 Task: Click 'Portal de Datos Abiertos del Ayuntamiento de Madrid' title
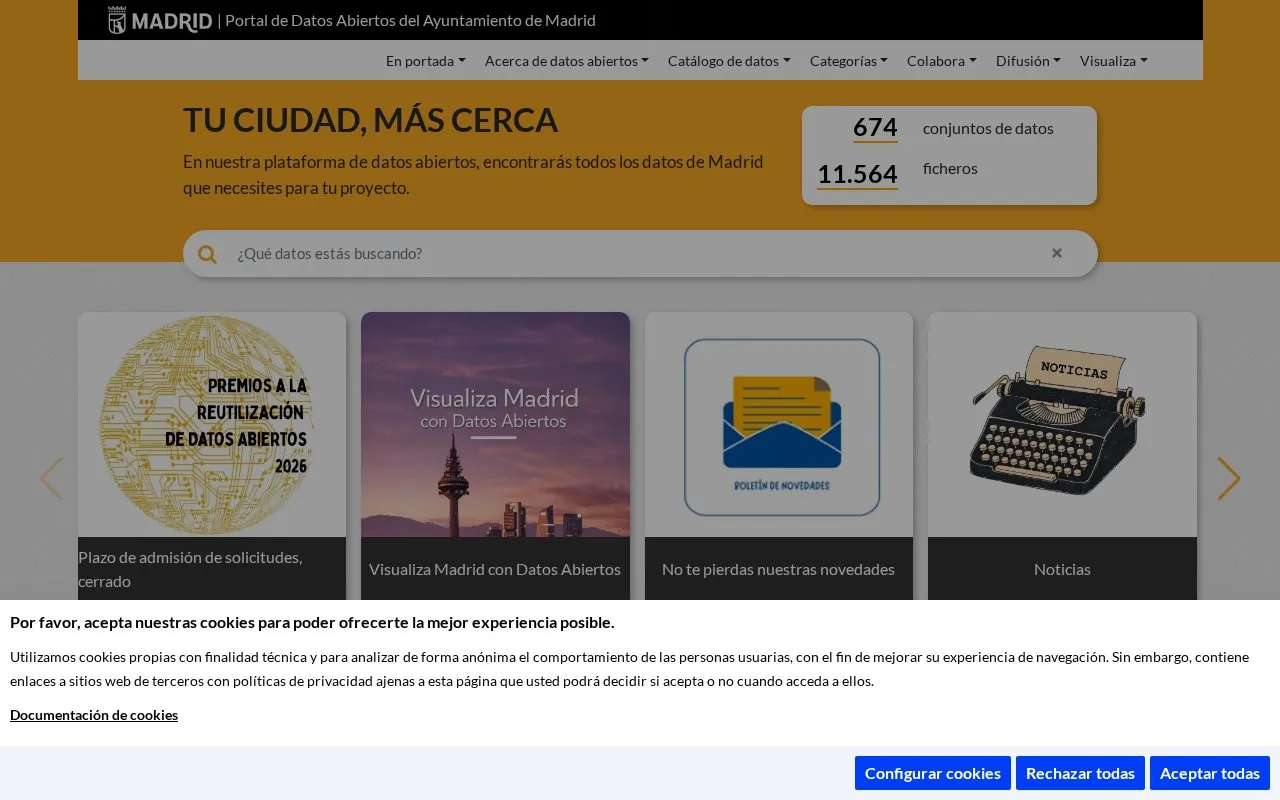click(x=410, y=20)
